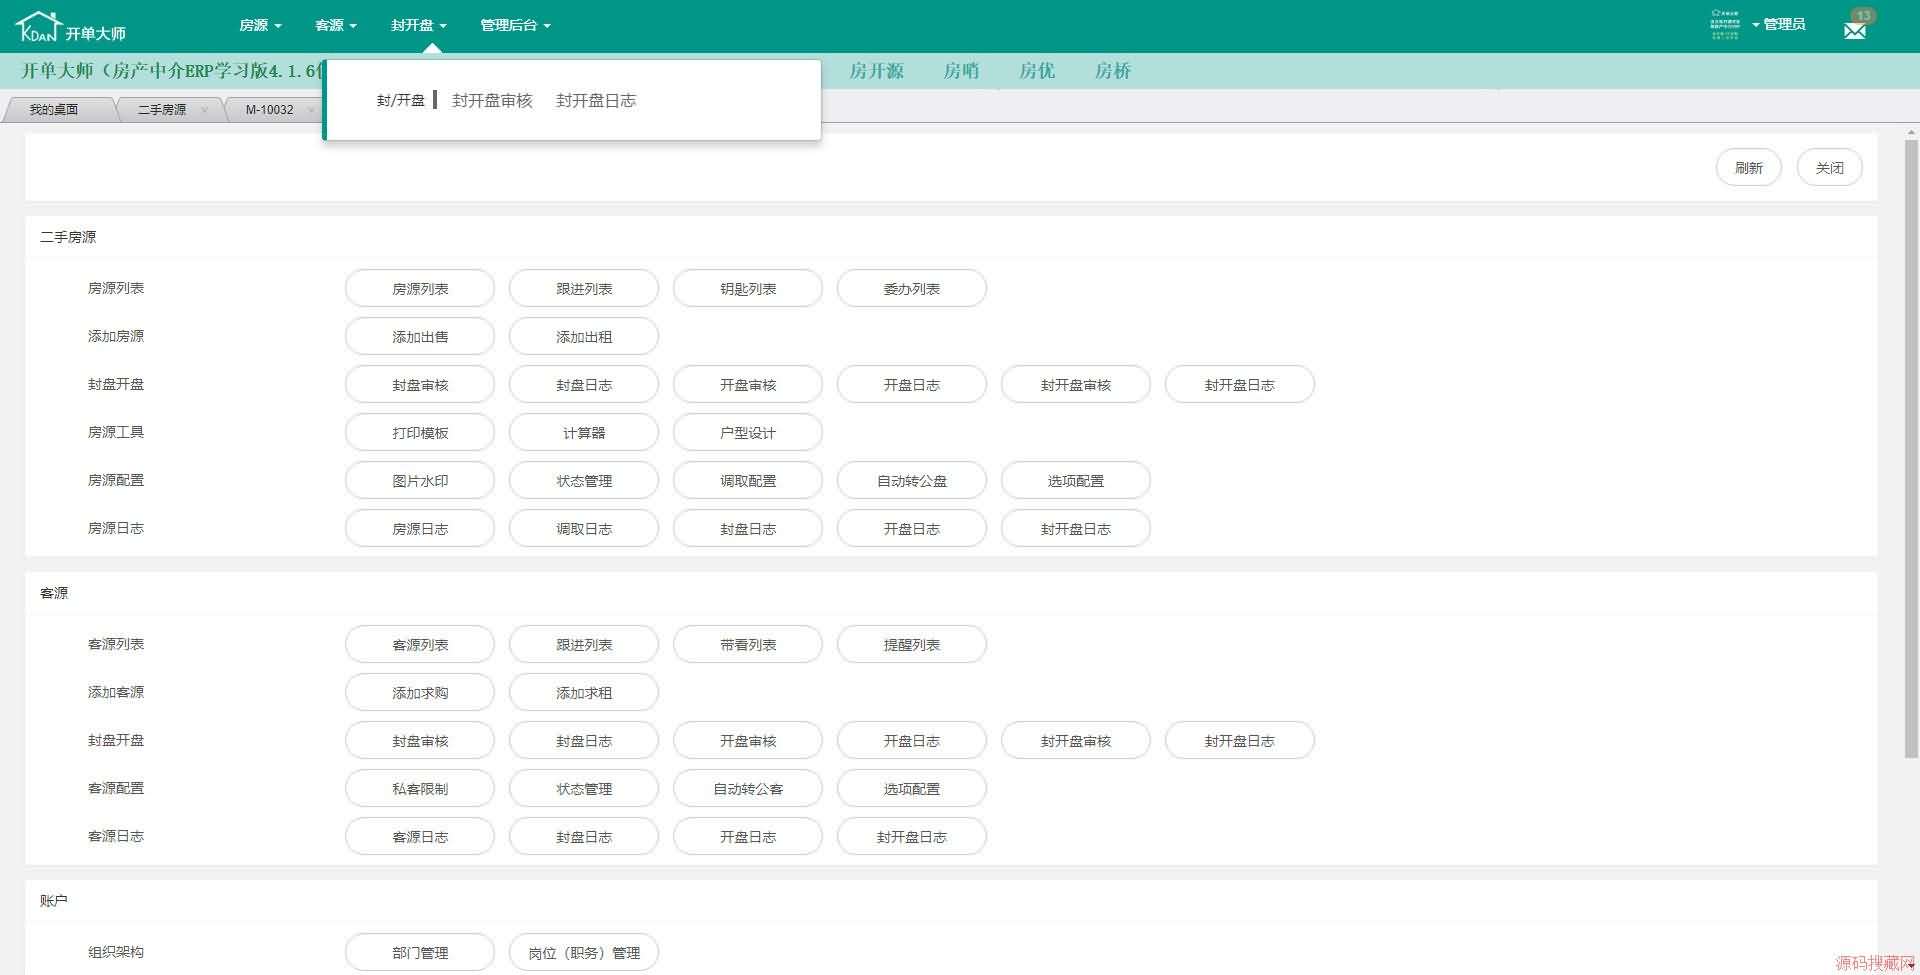Image resolution: width=1920 pixels, height=975 pixels.
Task: Open the 房哨 link
Action: [961, 71]
